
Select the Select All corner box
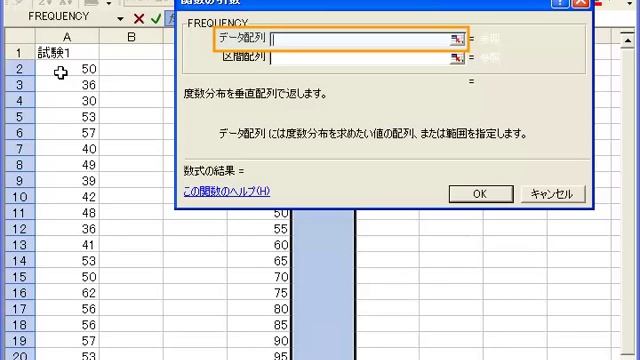[19, 37]
